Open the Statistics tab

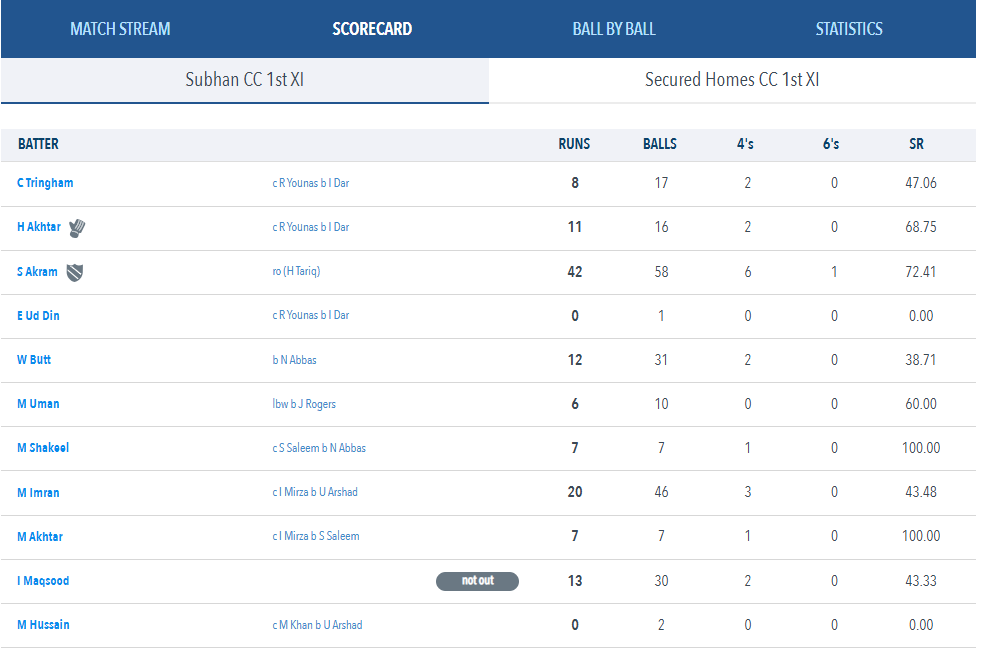(849, 29)
